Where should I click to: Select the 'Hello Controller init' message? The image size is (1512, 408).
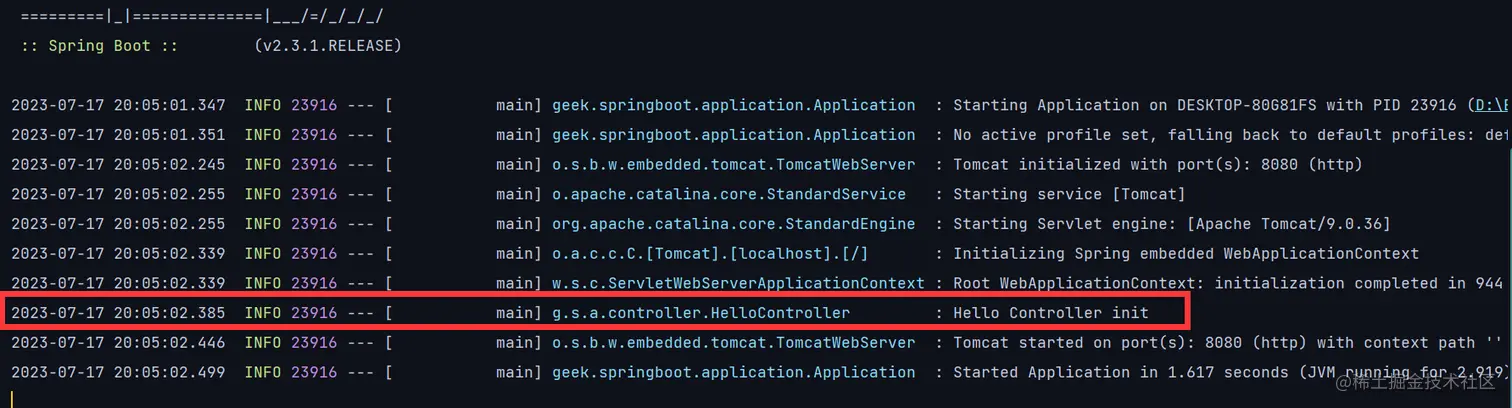(x=1051, y=313)
